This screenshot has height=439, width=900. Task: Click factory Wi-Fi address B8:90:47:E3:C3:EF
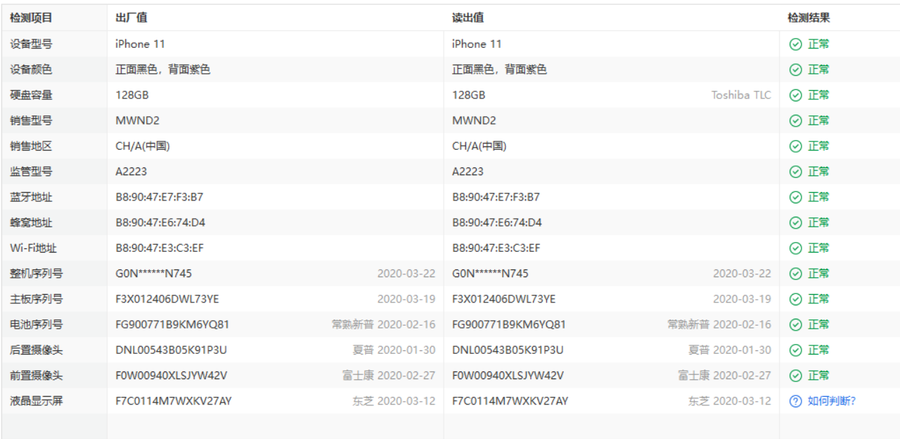(160, 248)
